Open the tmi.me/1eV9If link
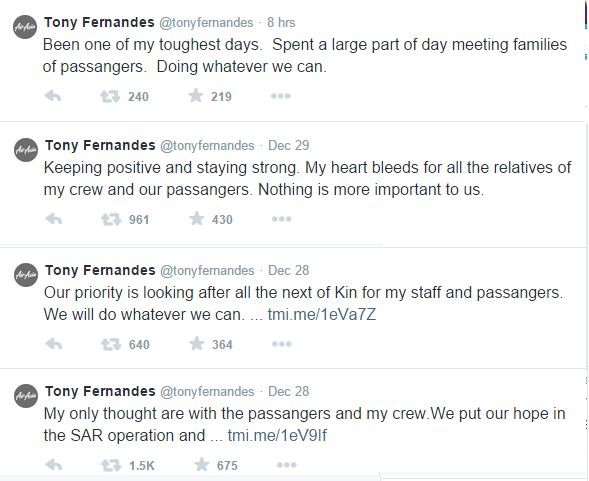 (x=277, y=436)
